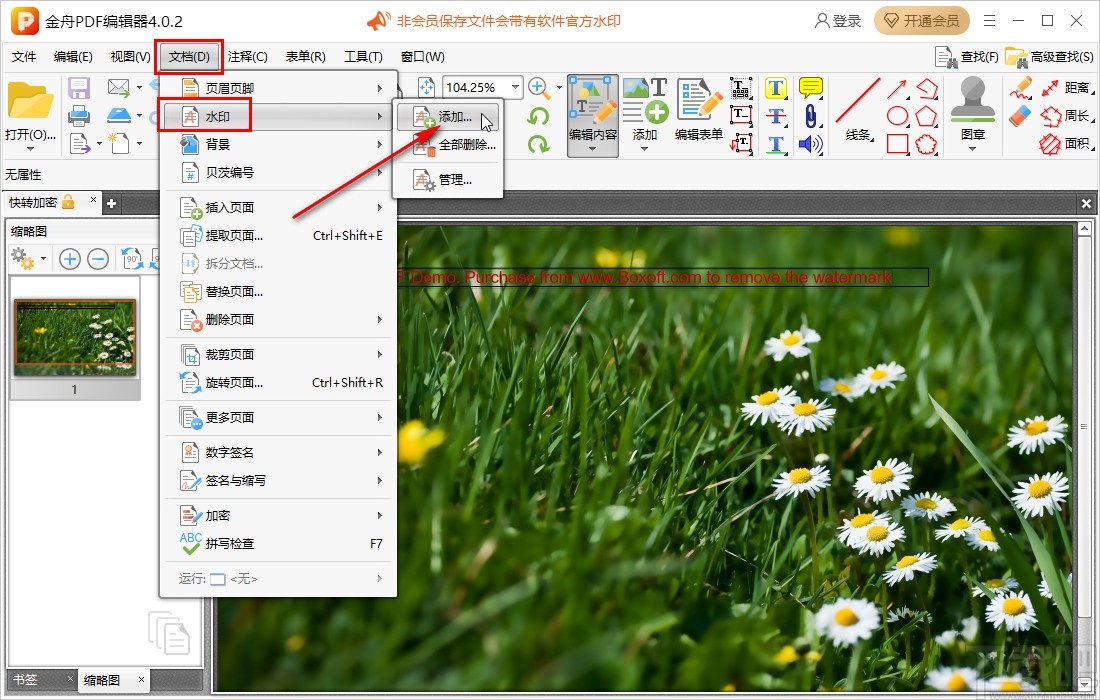Click the Advanced Find(S) button
1100x700 pixels.
coord(1049,57)
